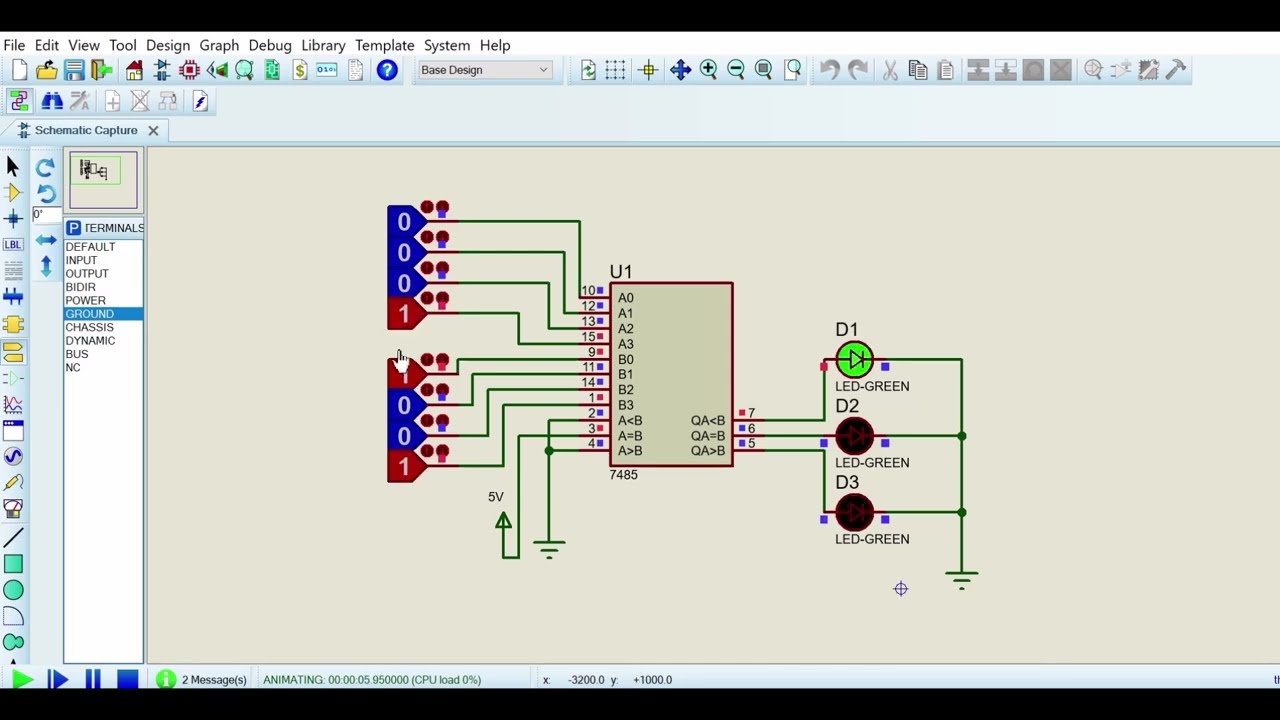Open a project with the folder icon

[46, 70]
